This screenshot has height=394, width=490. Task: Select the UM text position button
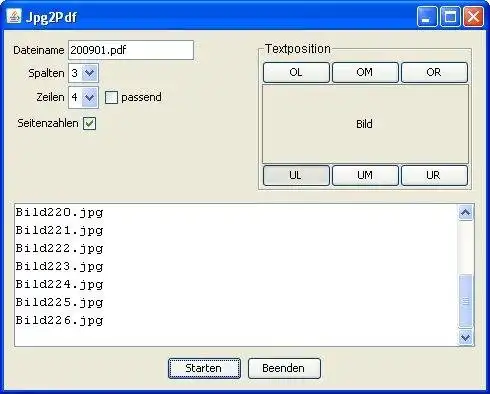point(365,175)
